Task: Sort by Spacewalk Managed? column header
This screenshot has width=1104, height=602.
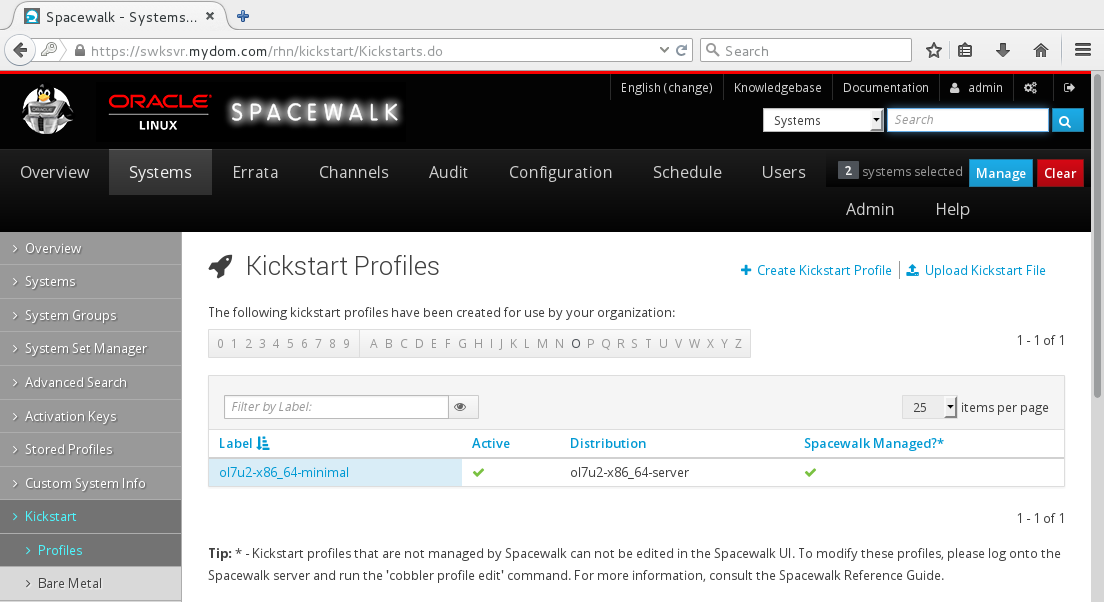Action: coord(874,444)
